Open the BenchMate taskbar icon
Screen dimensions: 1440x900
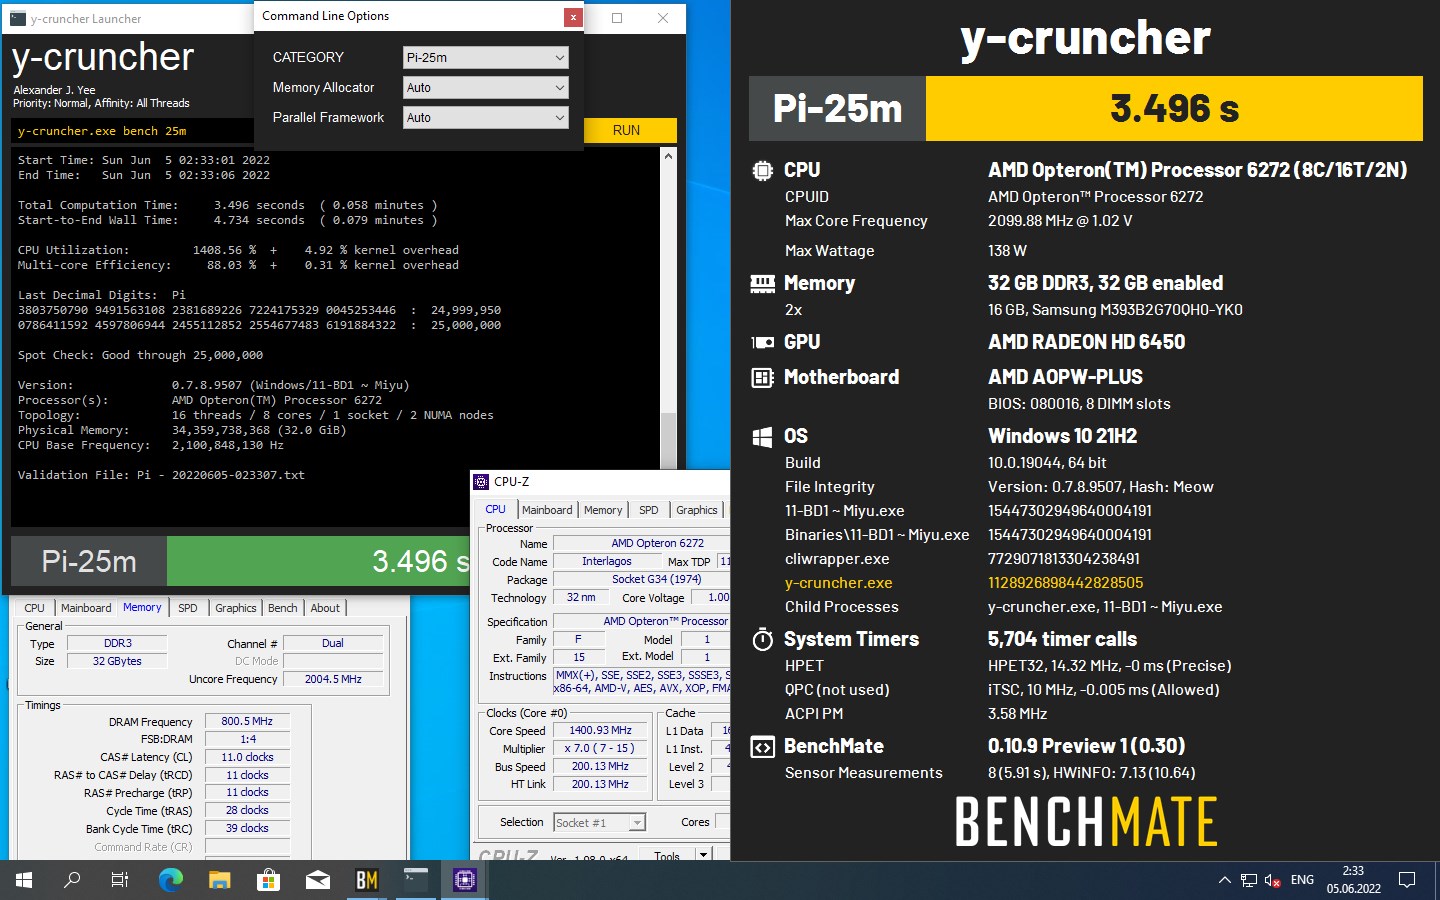click(x=366, y=880)
